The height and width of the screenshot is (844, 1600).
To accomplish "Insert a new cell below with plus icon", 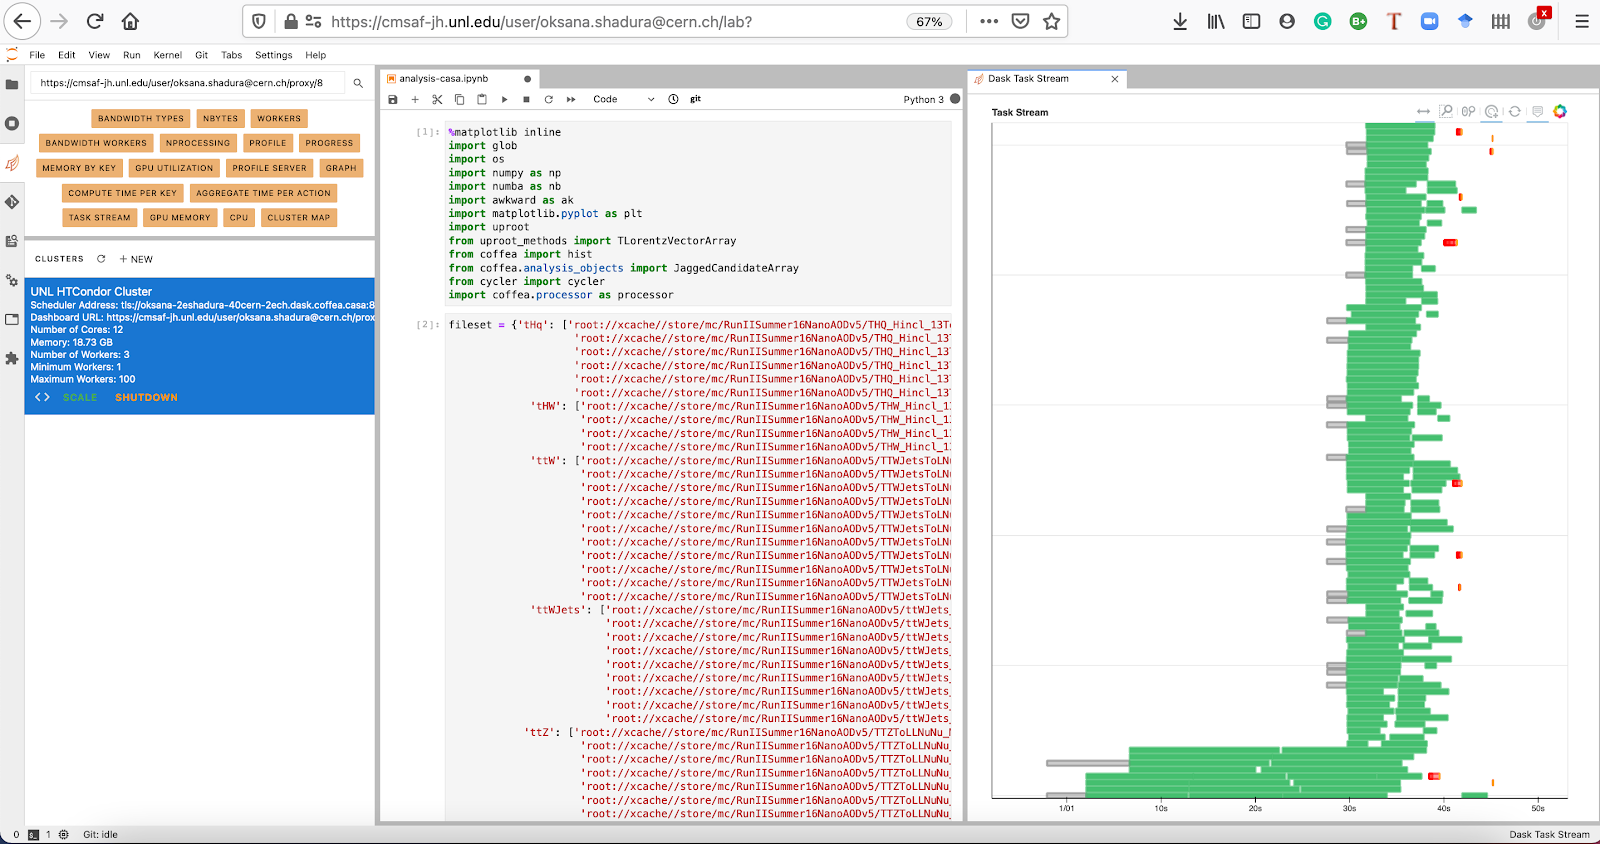I will (415, 99).
